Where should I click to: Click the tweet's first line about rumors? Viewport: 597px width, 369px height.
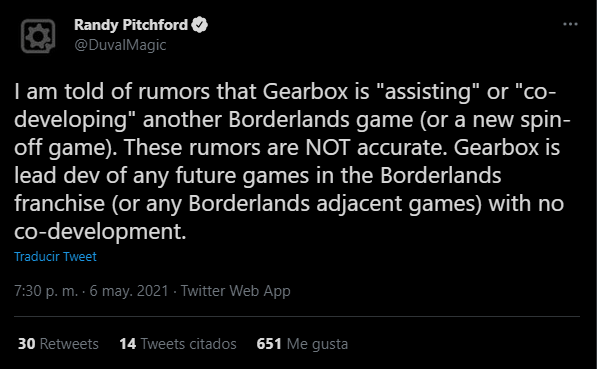pos(285,92)
